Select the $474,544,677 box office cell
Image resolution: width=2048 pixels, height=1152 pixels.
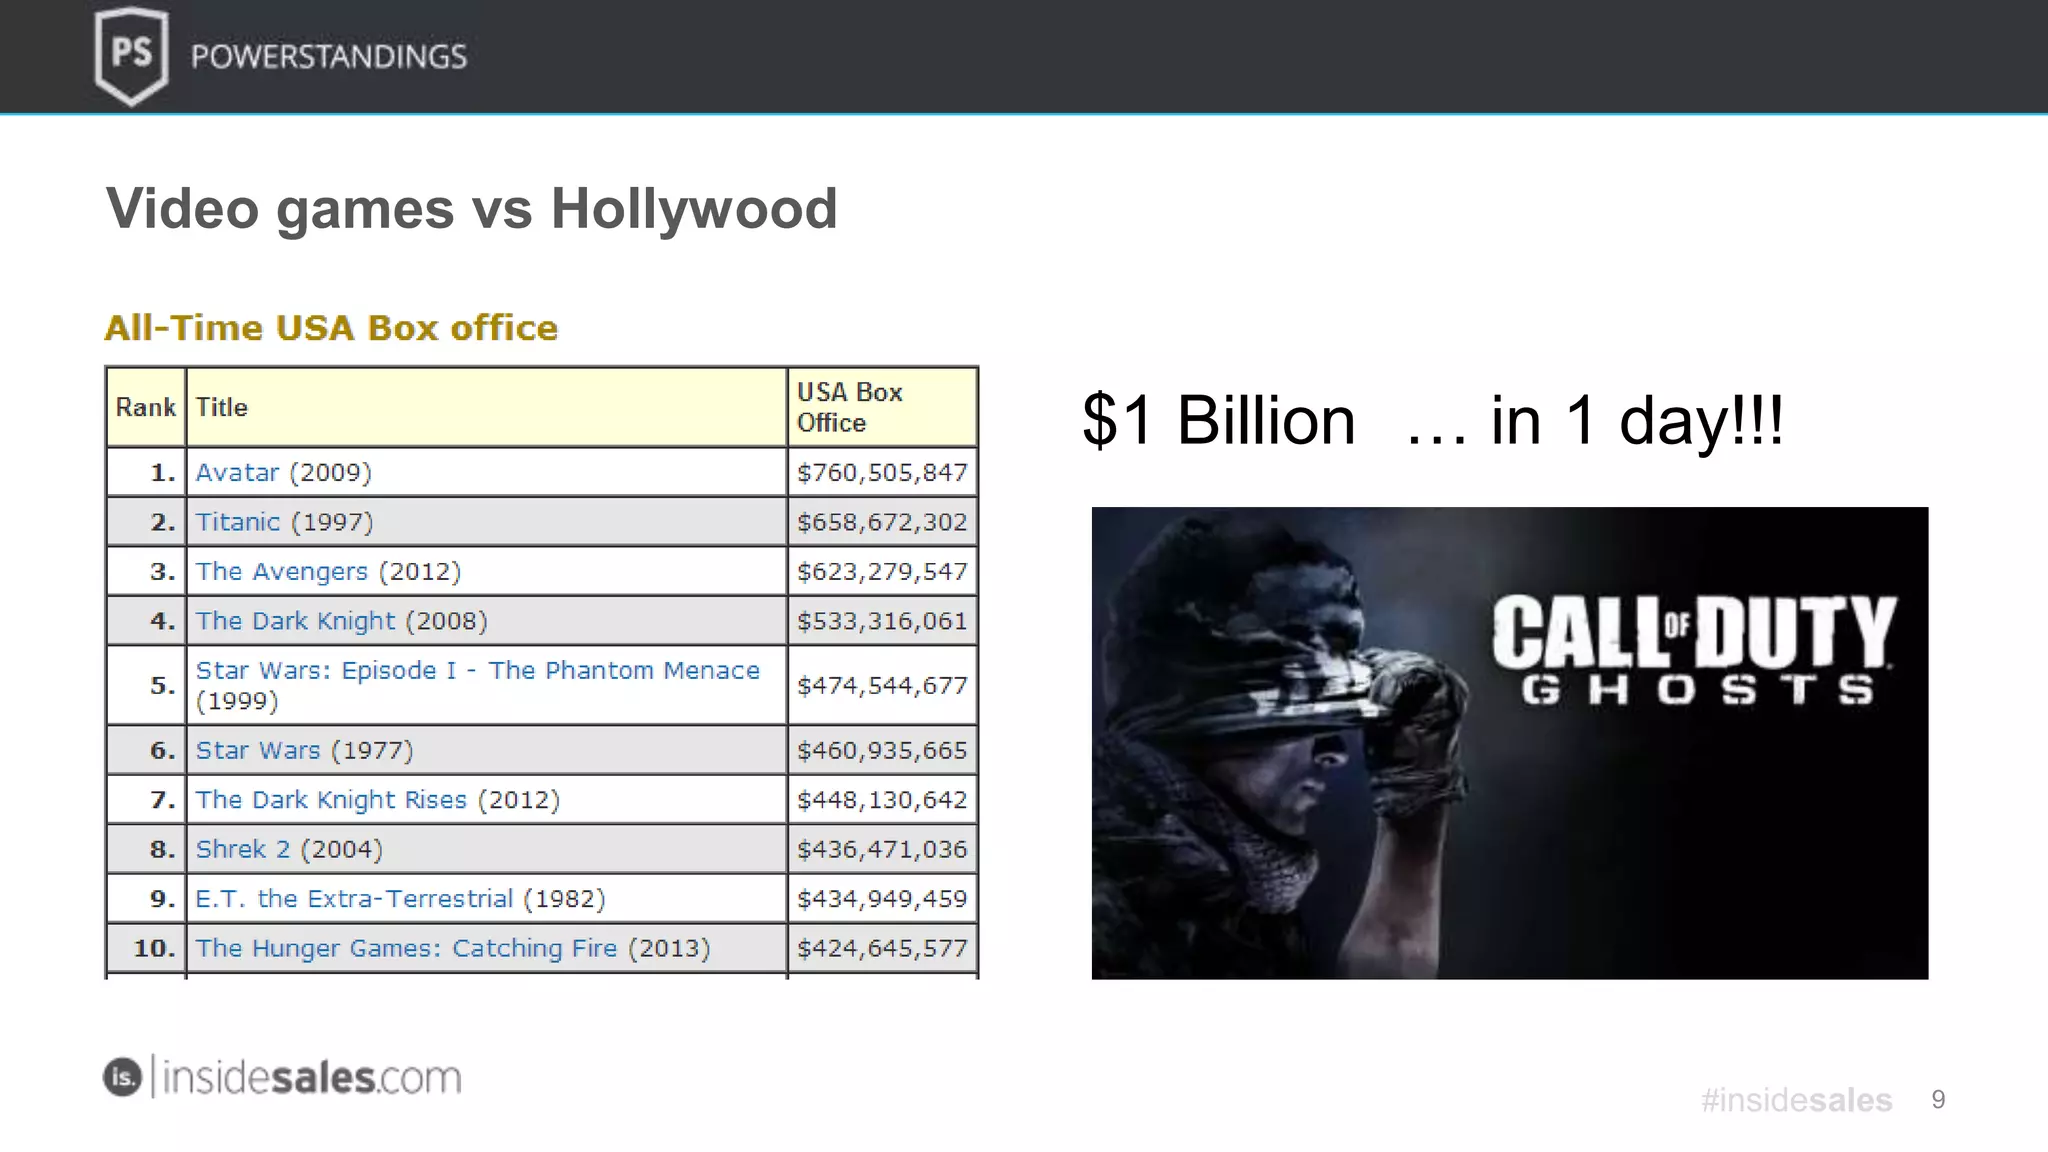click(x=882, y=685)
